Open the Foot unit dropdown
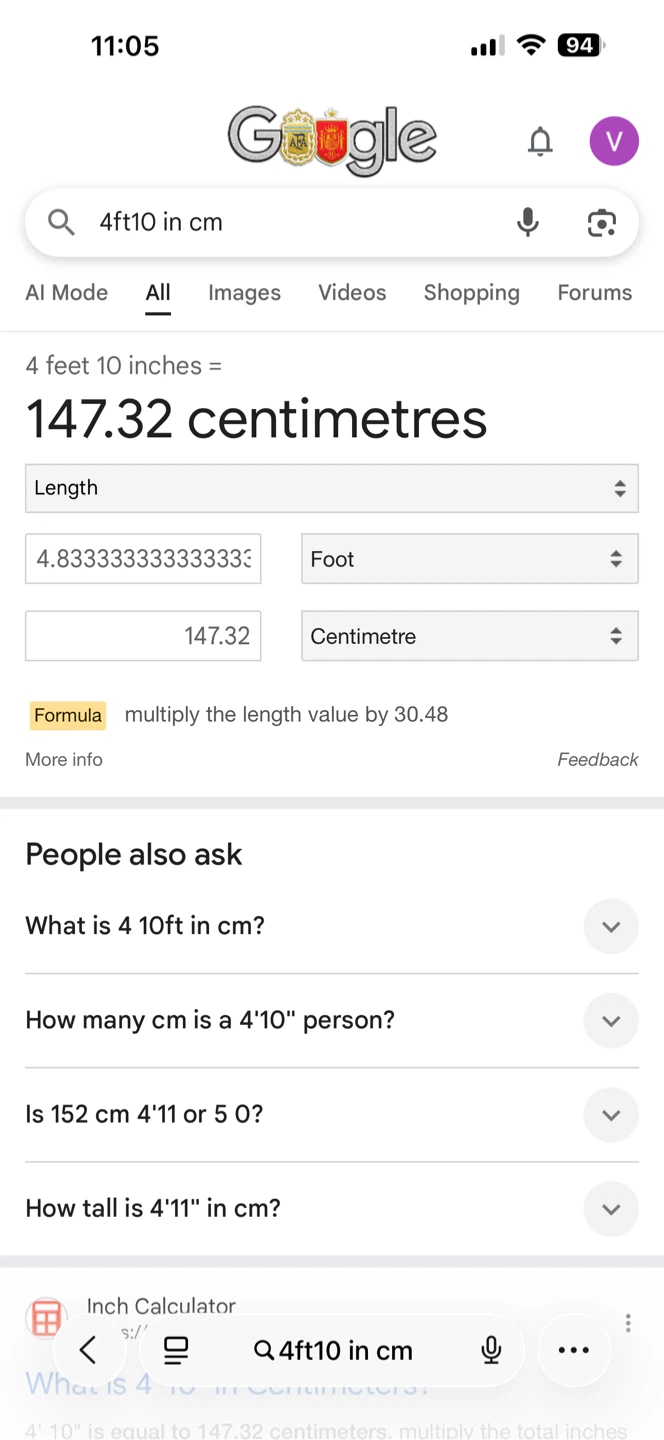The width and height of the screenshot is (664, 1440). (470, 559)
